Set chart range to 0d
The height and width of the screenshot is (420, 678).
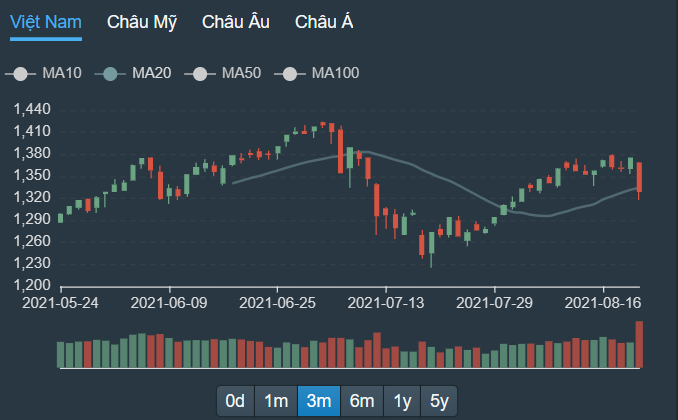tap(236, 401)
